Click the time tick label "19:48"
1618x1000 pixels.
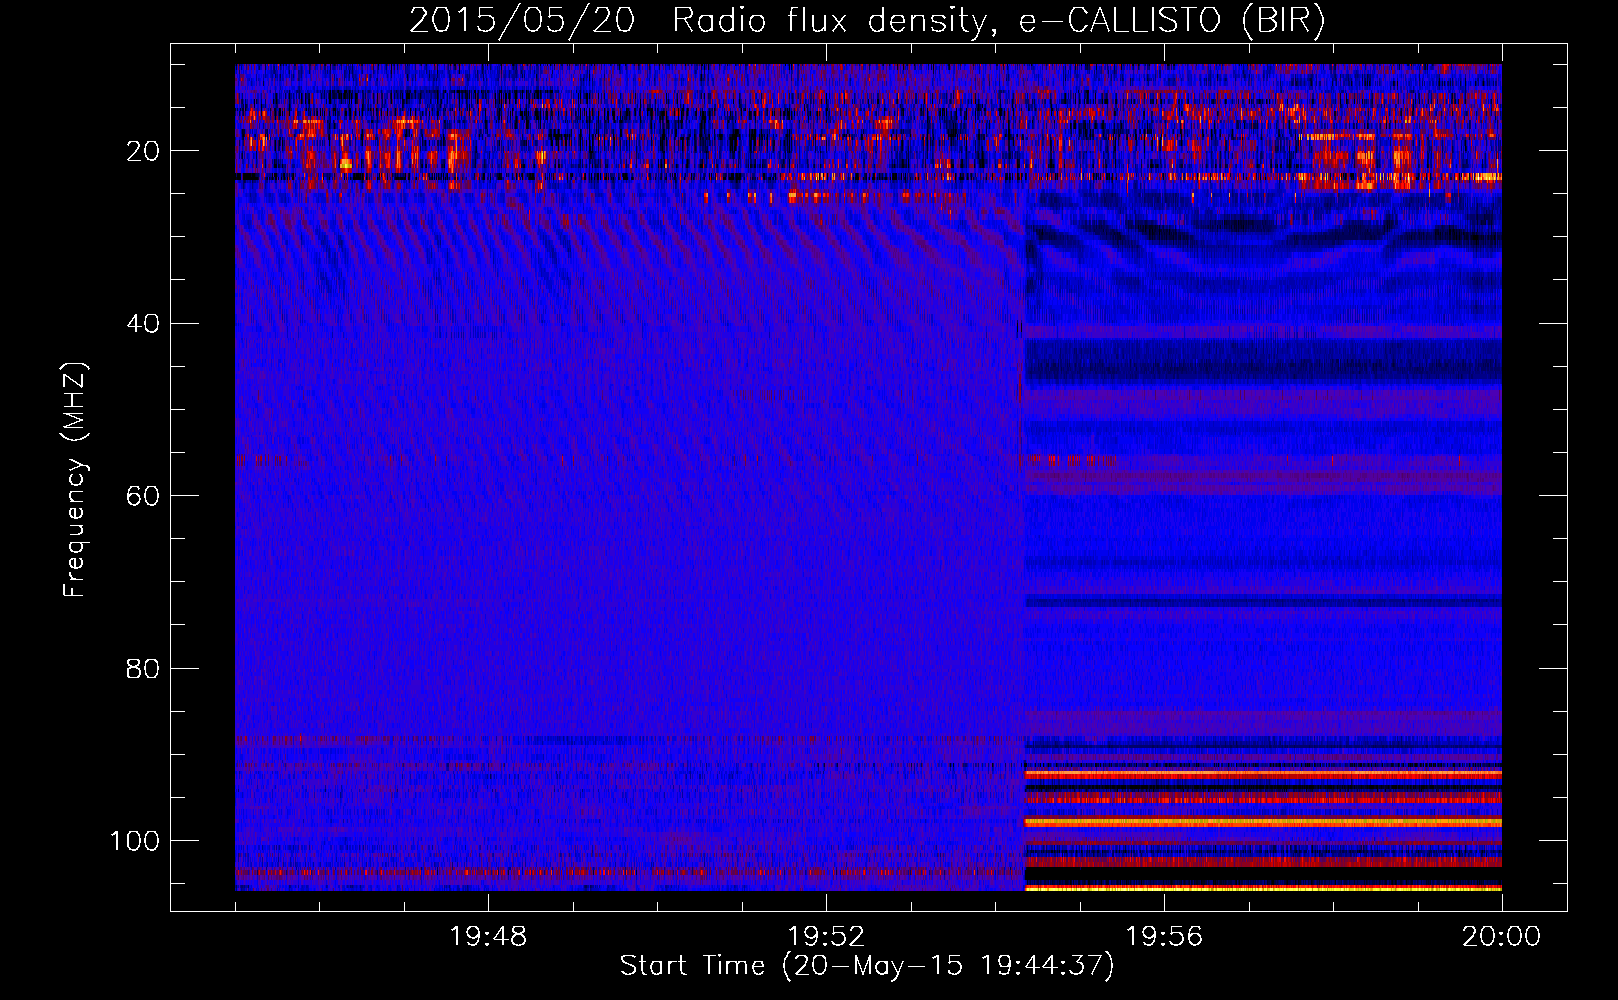(488, 937)
